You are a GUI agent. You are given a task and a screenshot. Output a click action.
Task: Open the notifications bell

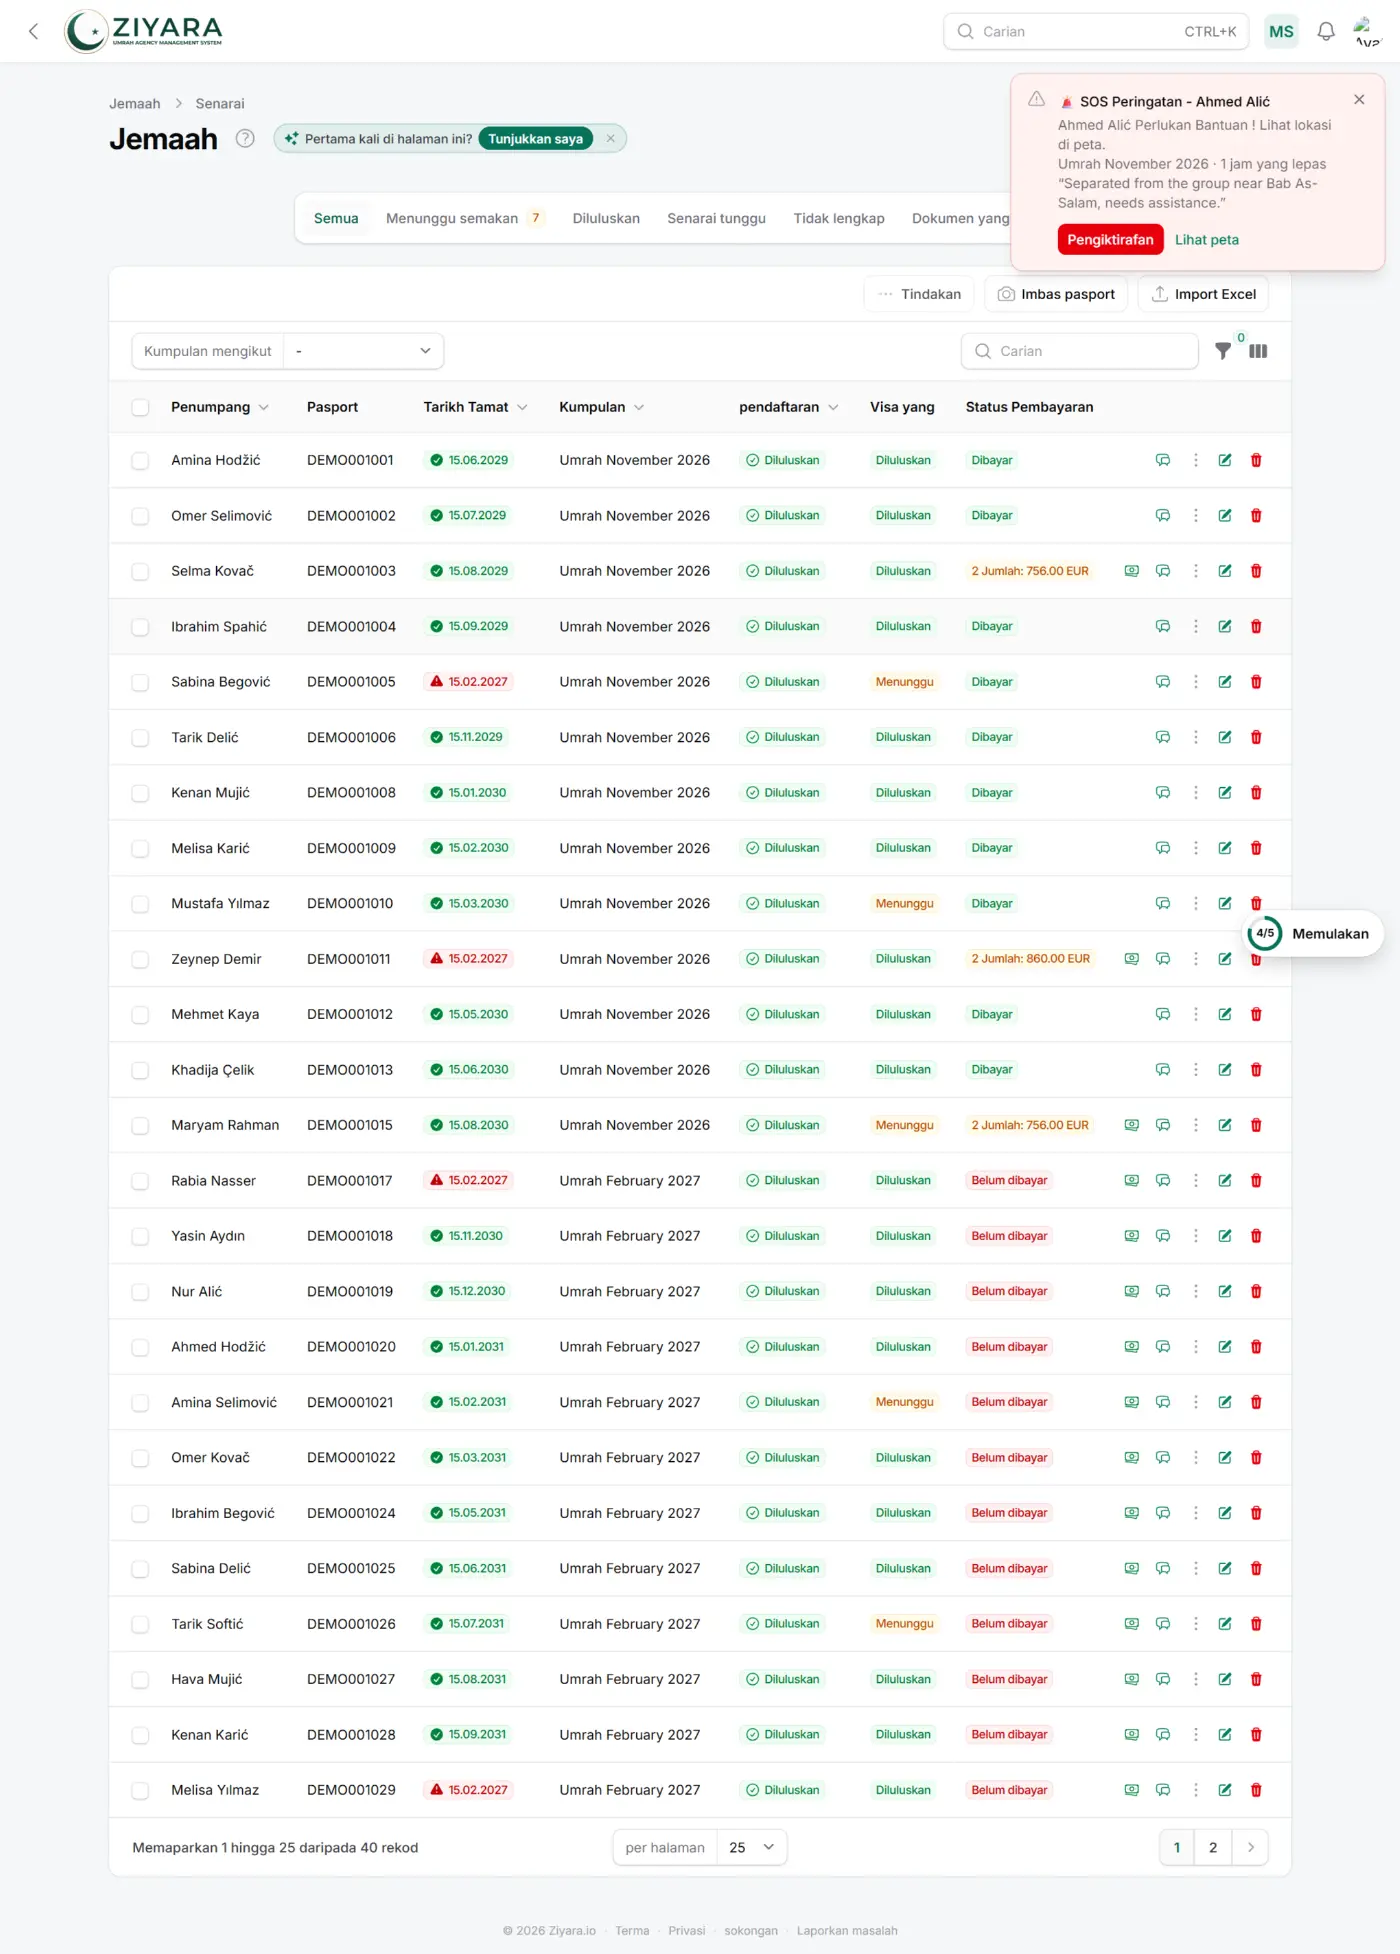tap(1326, 32)
